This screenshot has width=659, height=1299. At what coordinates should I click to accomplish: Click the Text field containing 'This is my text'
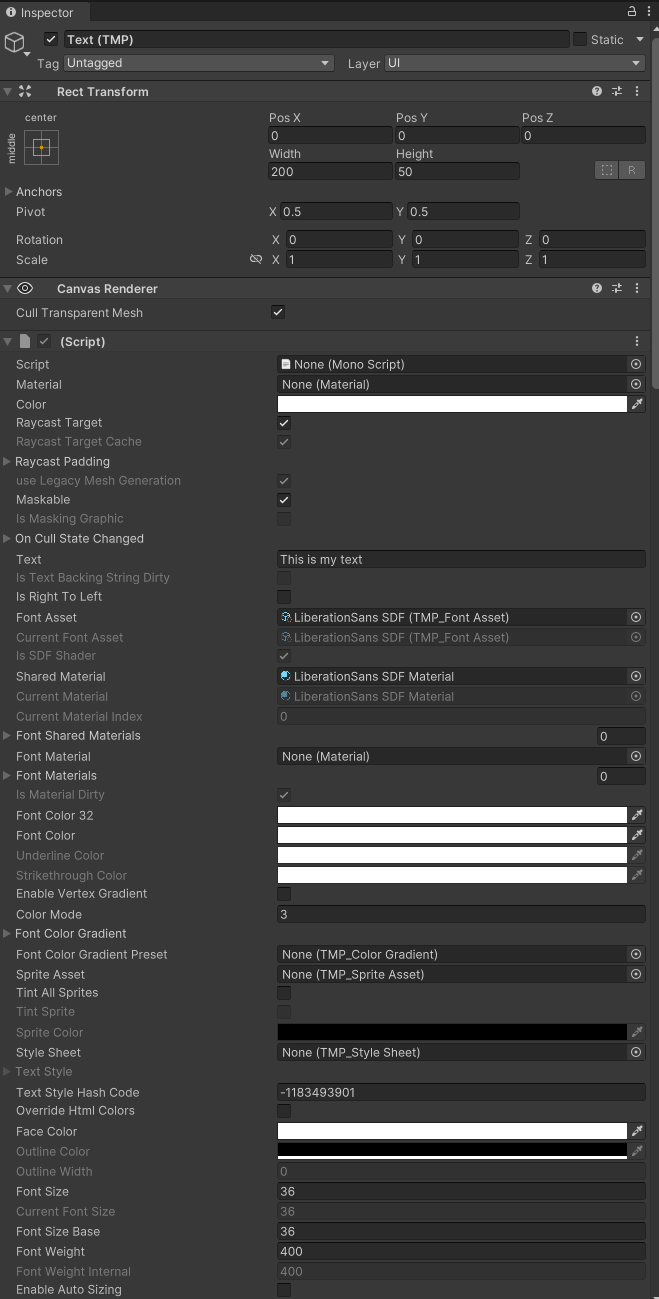tap(460, 559)
